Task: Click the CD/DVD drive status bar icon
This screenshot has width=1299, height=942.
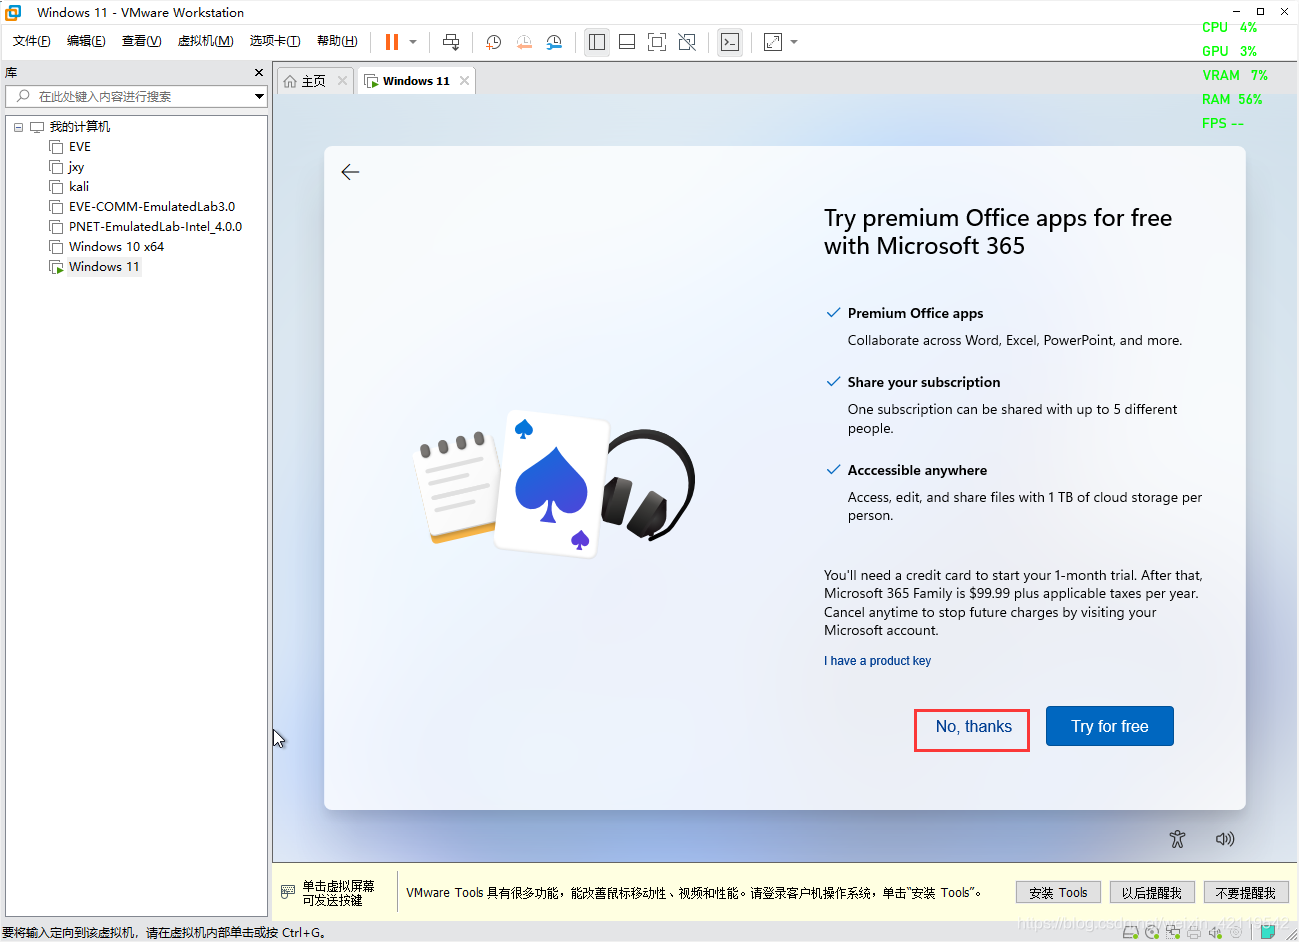Action: click(1151, 932)
